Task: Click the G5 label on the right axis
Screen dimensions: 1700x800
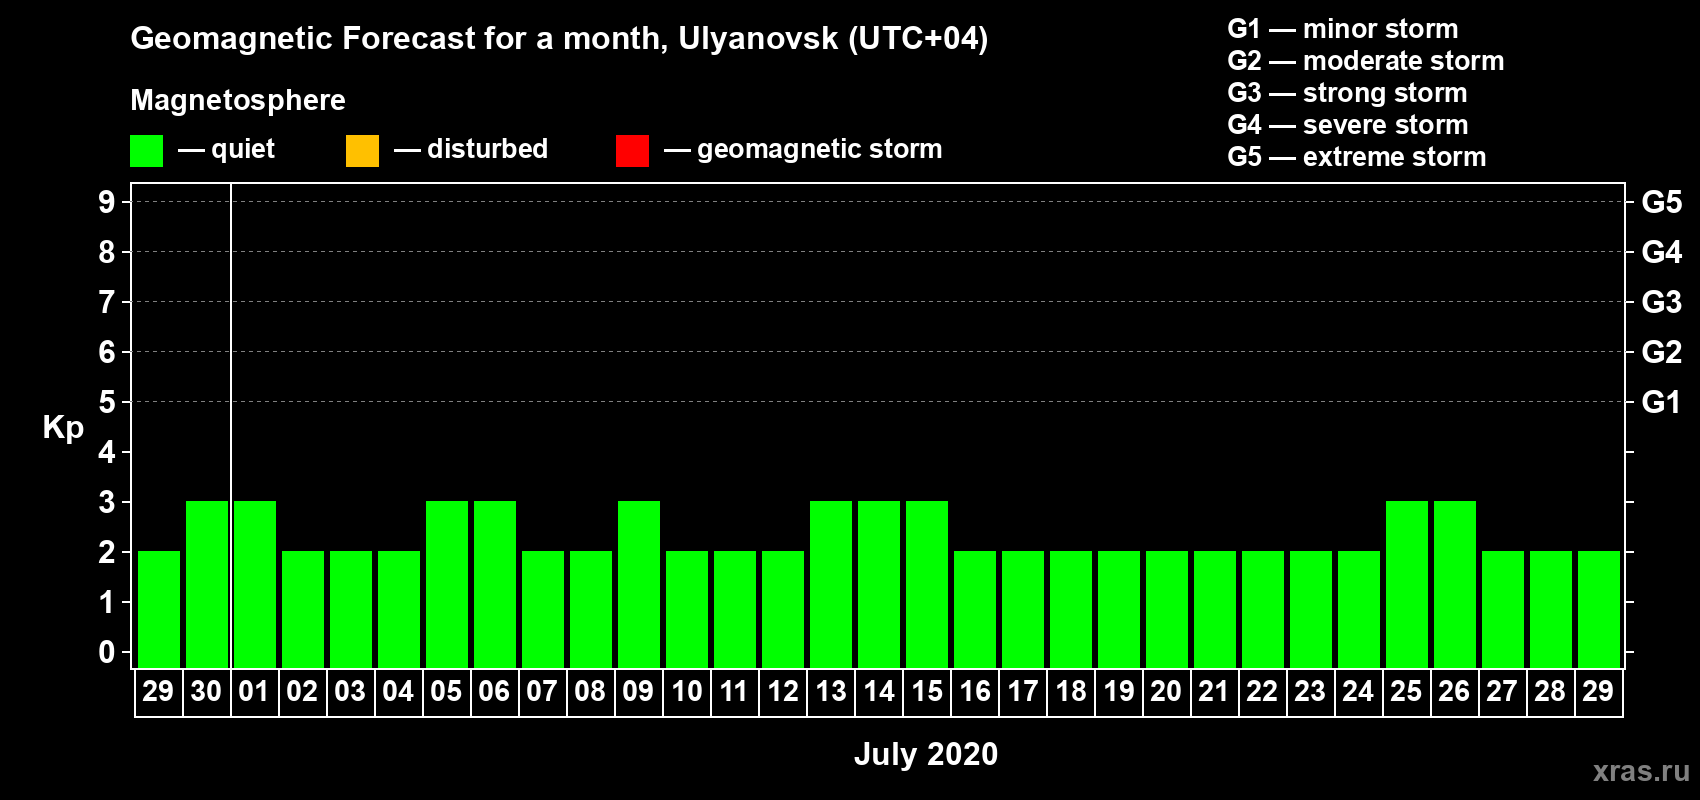Action: click(1662, 202)
